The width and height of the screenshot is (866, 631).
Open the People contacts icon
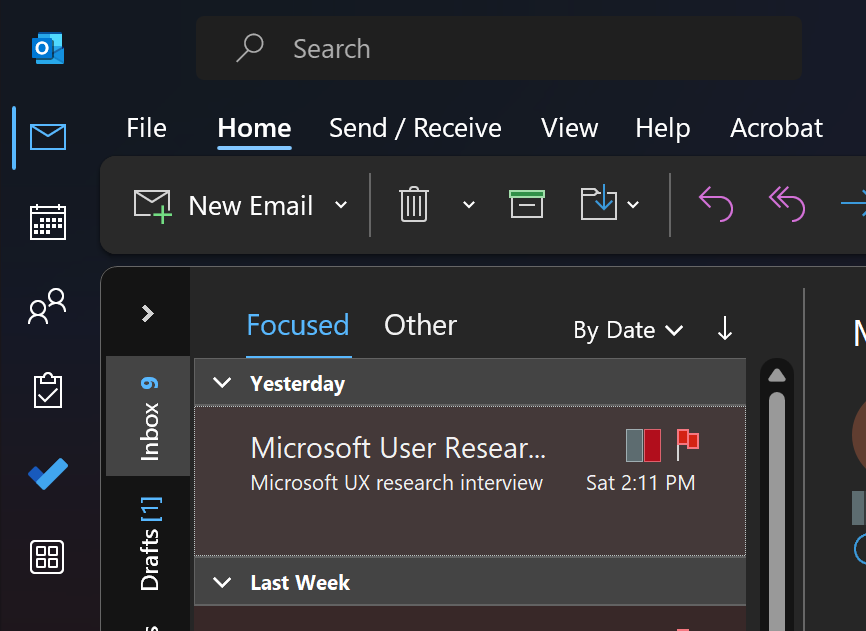(47, 306)
